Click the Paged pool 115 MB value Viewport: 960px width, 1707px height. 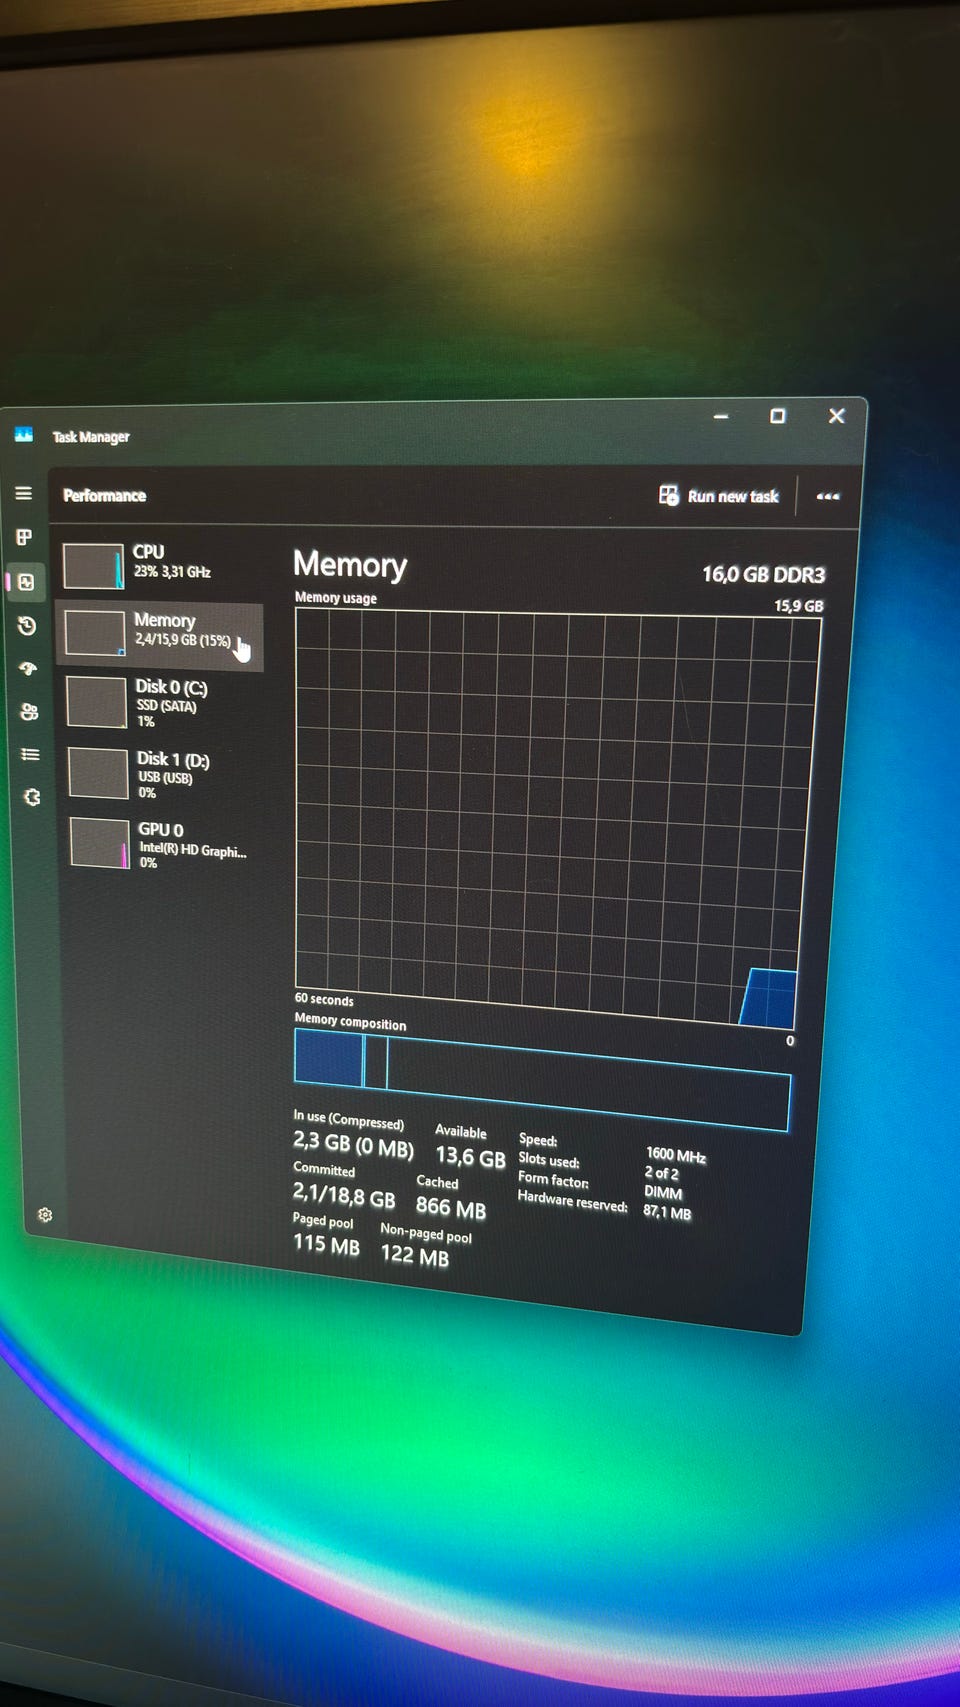[x=326, y=1244]
